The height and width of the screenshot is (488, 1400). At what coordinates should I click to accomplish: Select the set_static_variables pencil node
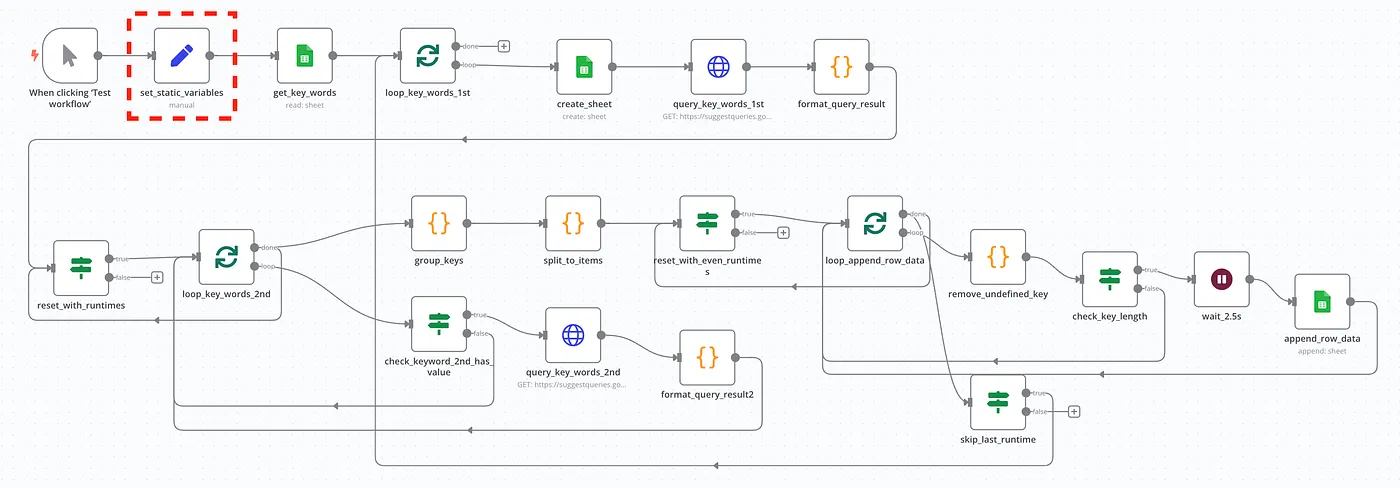click(181, 56)
